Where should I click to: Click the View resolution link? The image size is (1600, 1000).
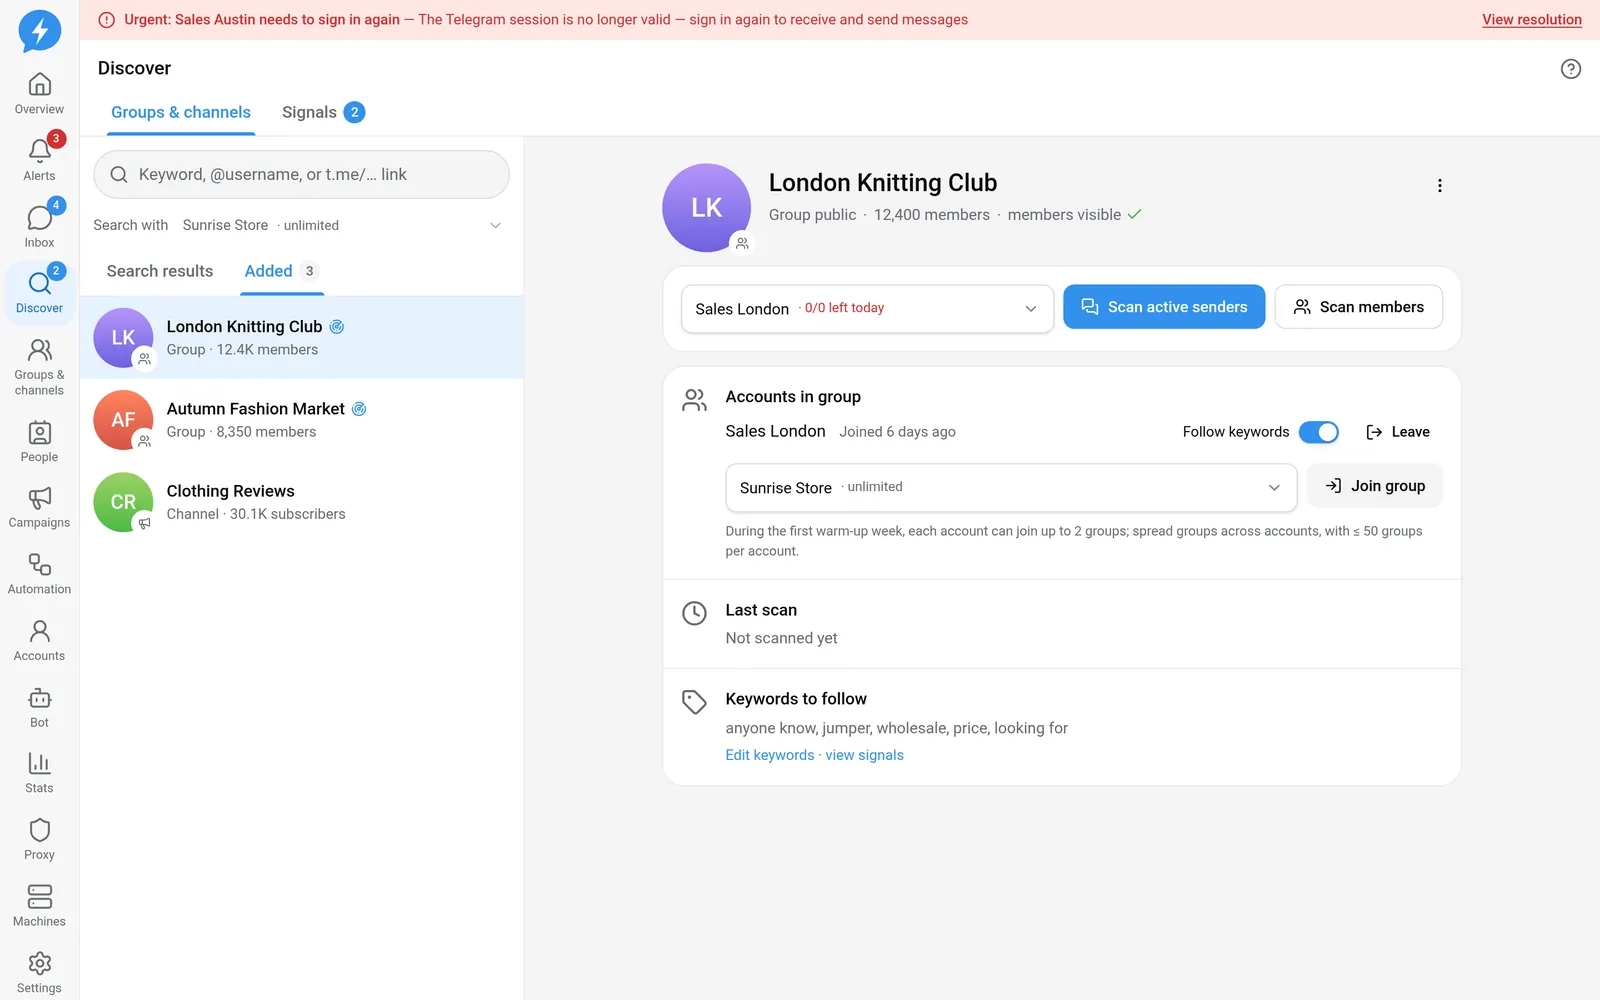[x=1531, y=19]
